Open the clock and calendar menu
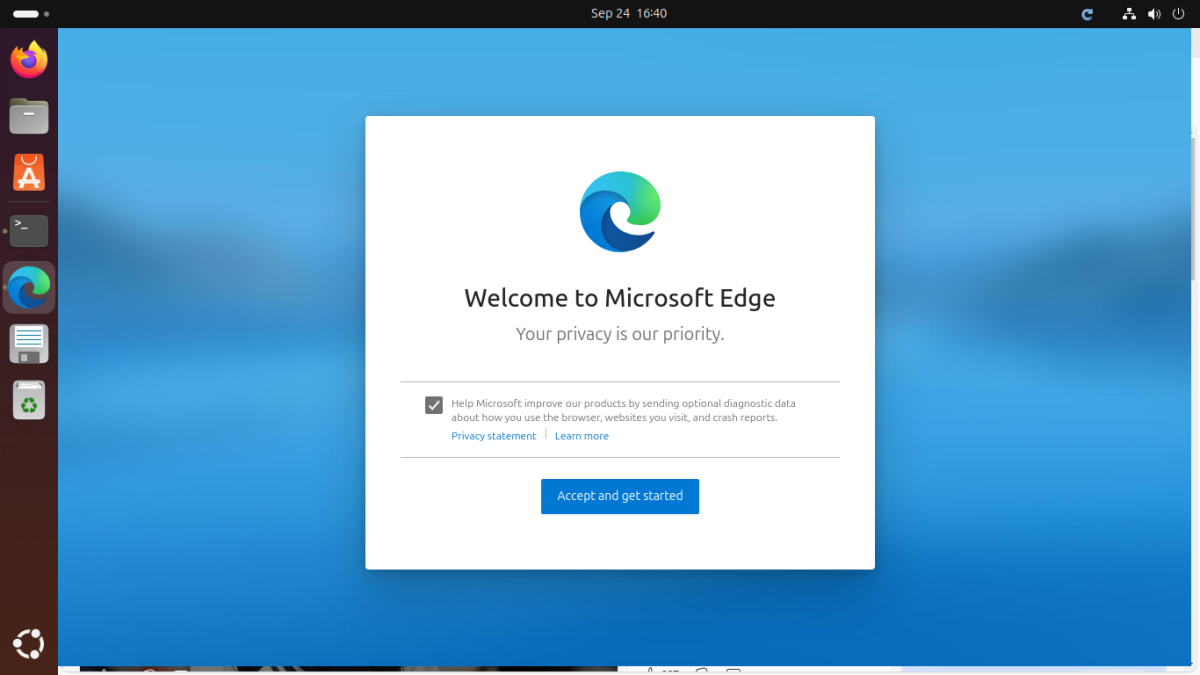This screenshot has height=675, width=1200. pos(628,14)
